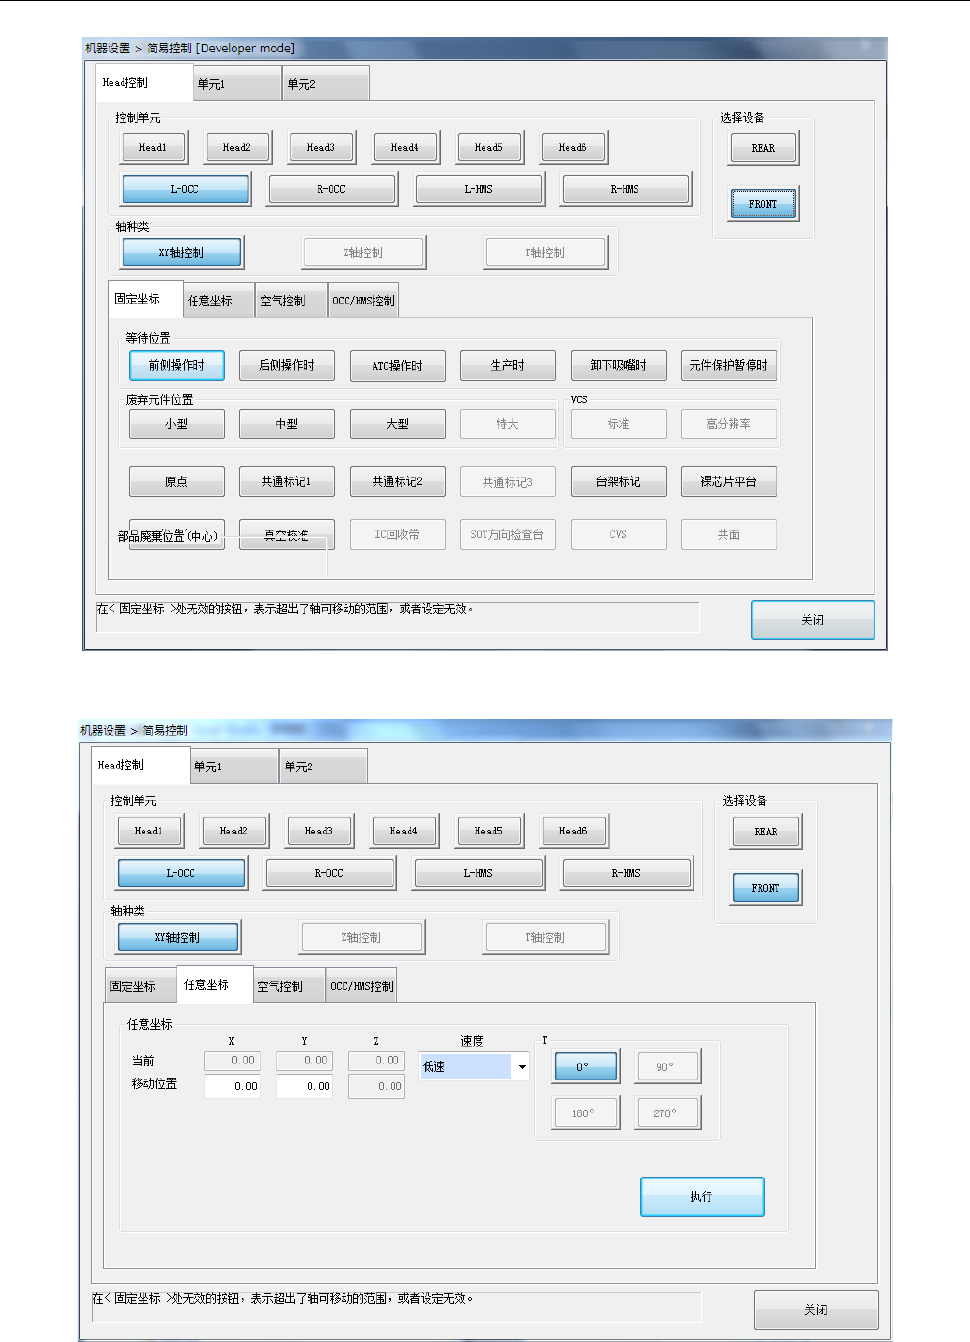
Task: Select the 180° rotation angle
Action: [x=586, y=1113]
